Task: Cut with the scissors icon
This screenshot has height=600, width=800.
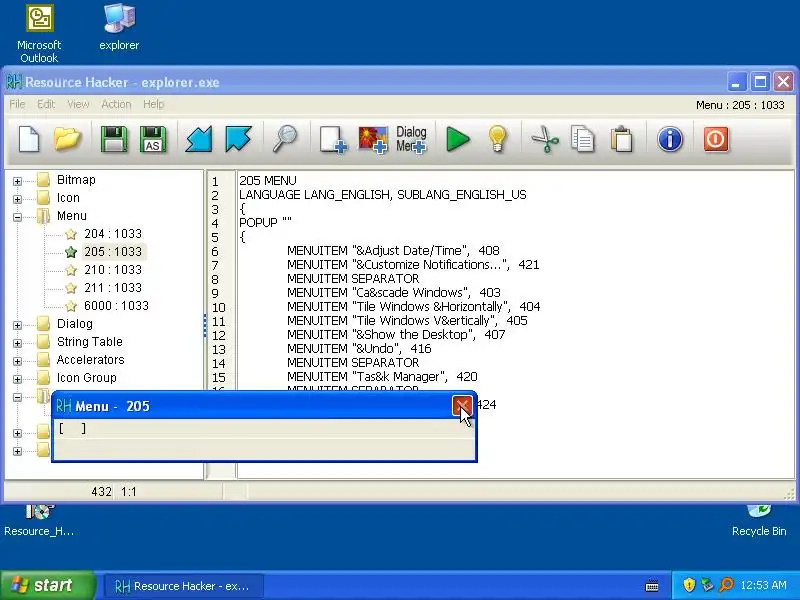Action: point(544,139)
